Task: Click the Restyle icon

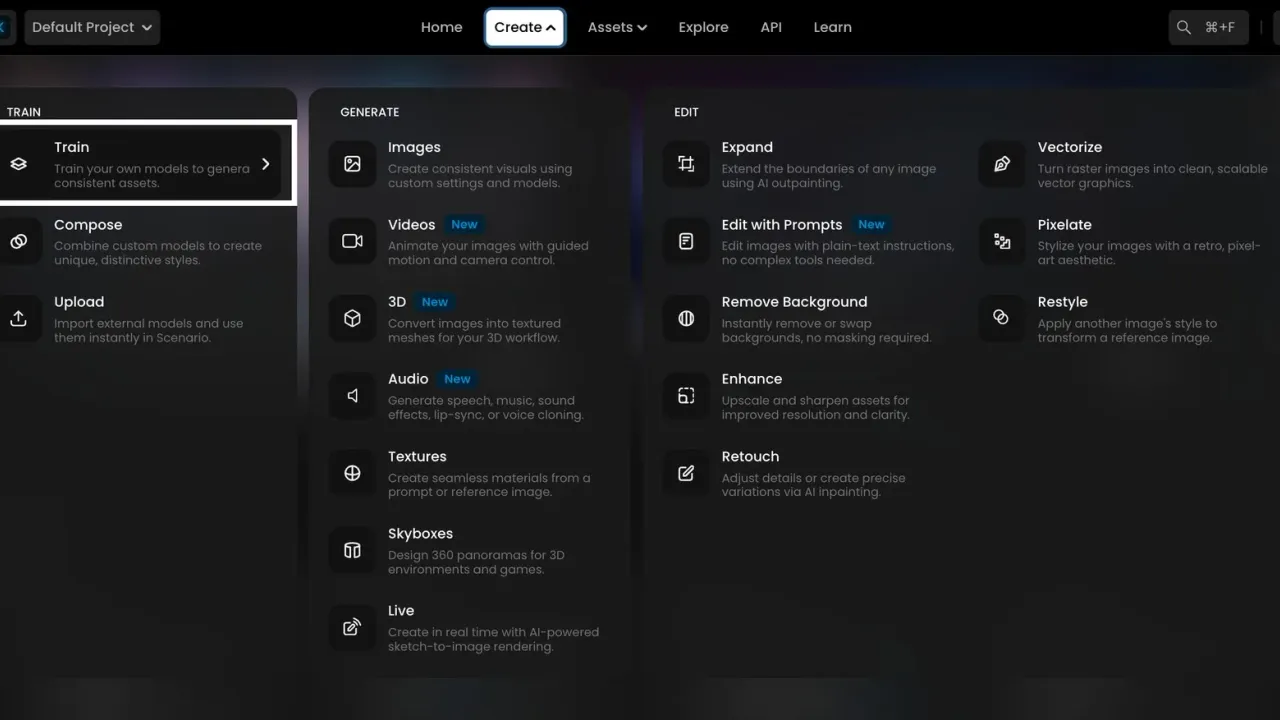Action: 1002,318
